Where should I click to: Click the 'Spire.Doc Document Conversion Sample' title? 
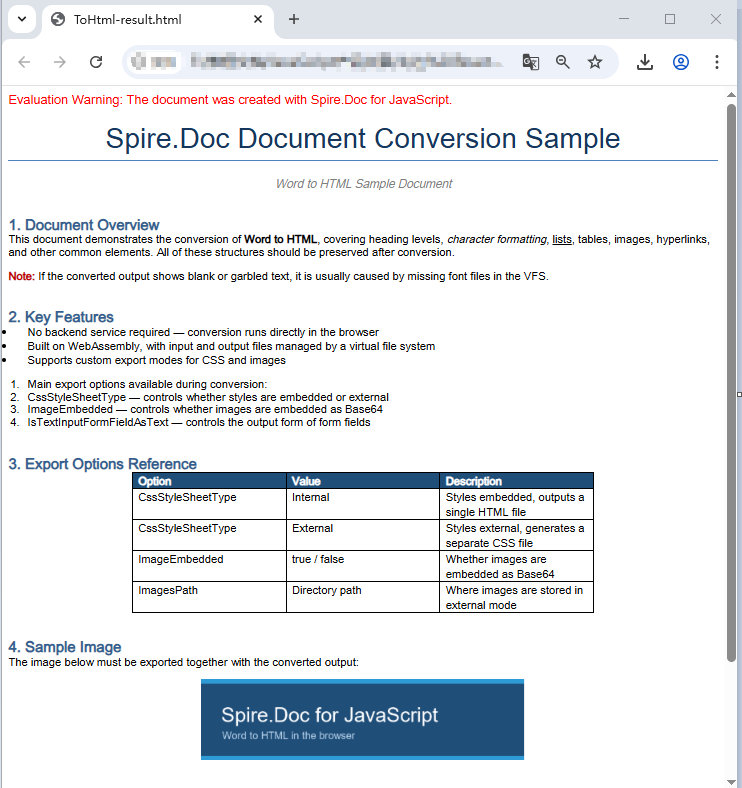(363, 138)
